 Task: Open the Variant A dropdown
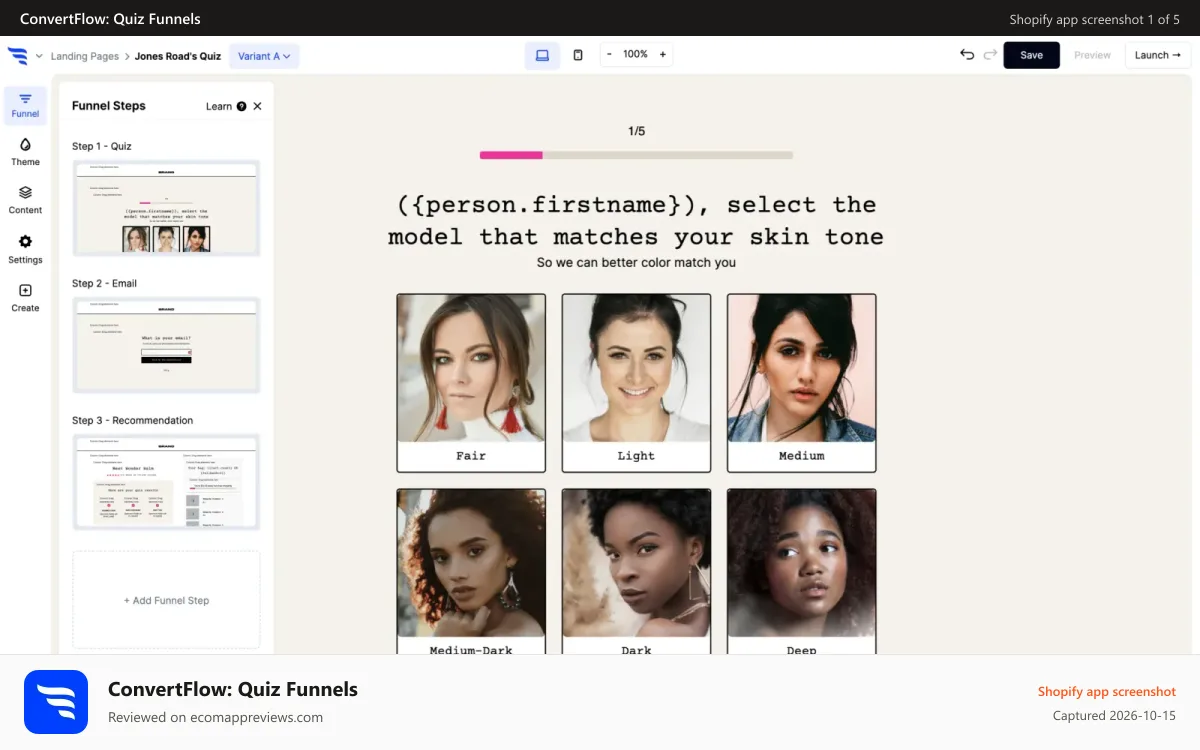[264, 56]
